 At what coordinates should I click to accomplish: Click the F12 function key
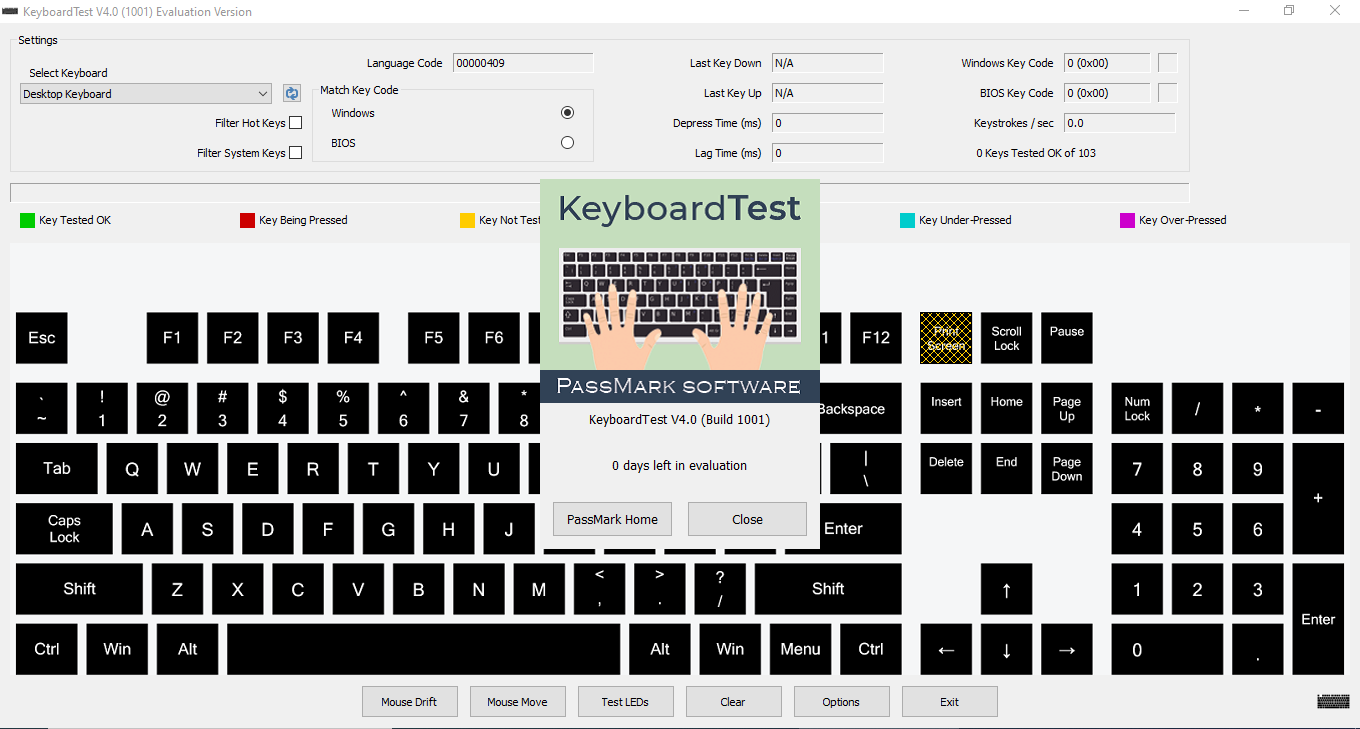[x=875, y=338]
